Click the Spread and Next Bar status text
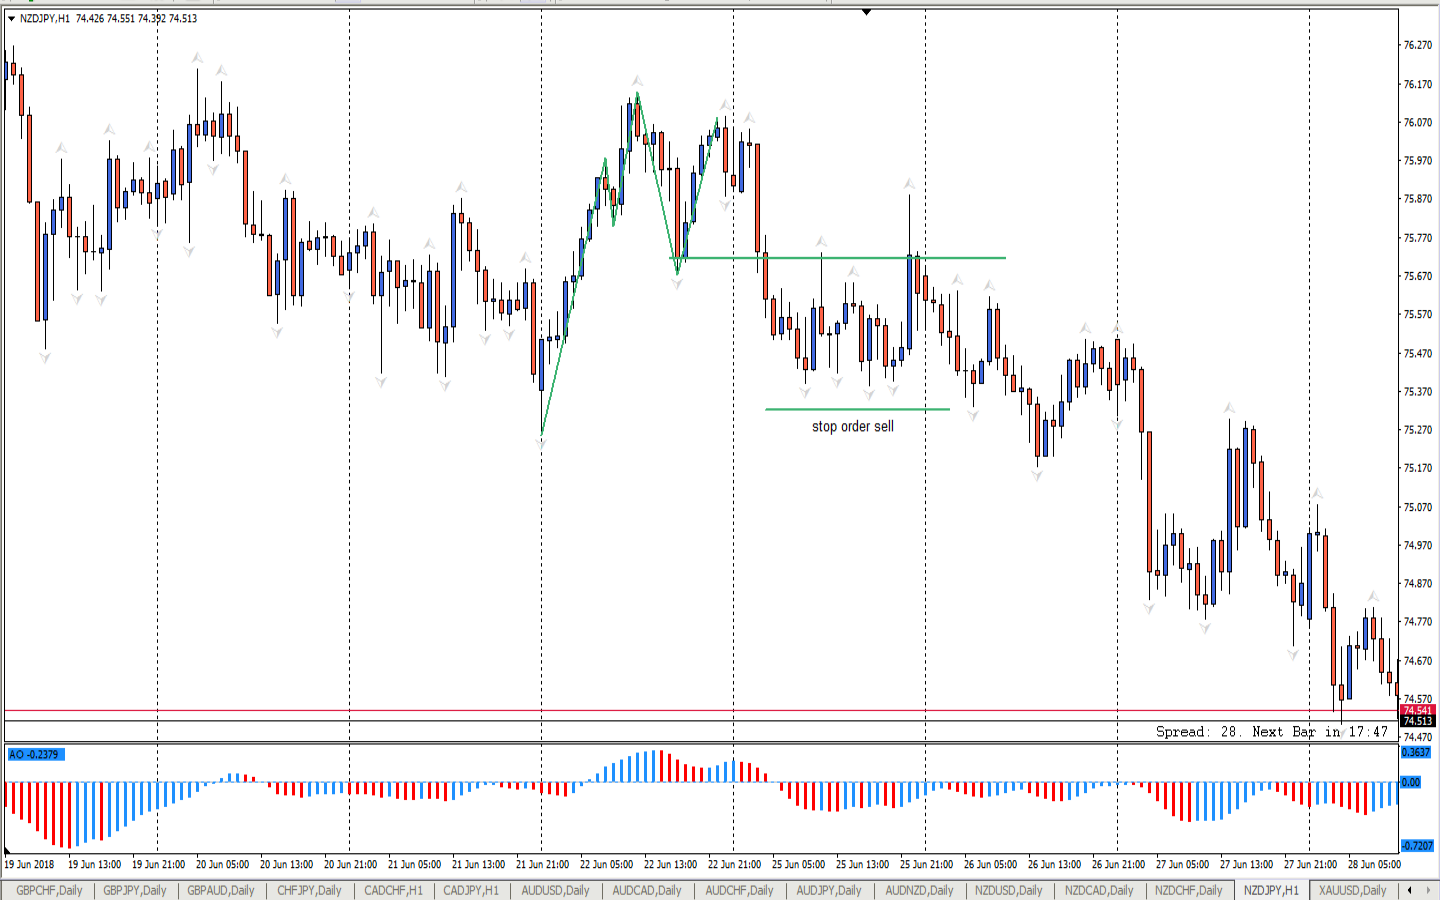 click(x=1272, y=732)
